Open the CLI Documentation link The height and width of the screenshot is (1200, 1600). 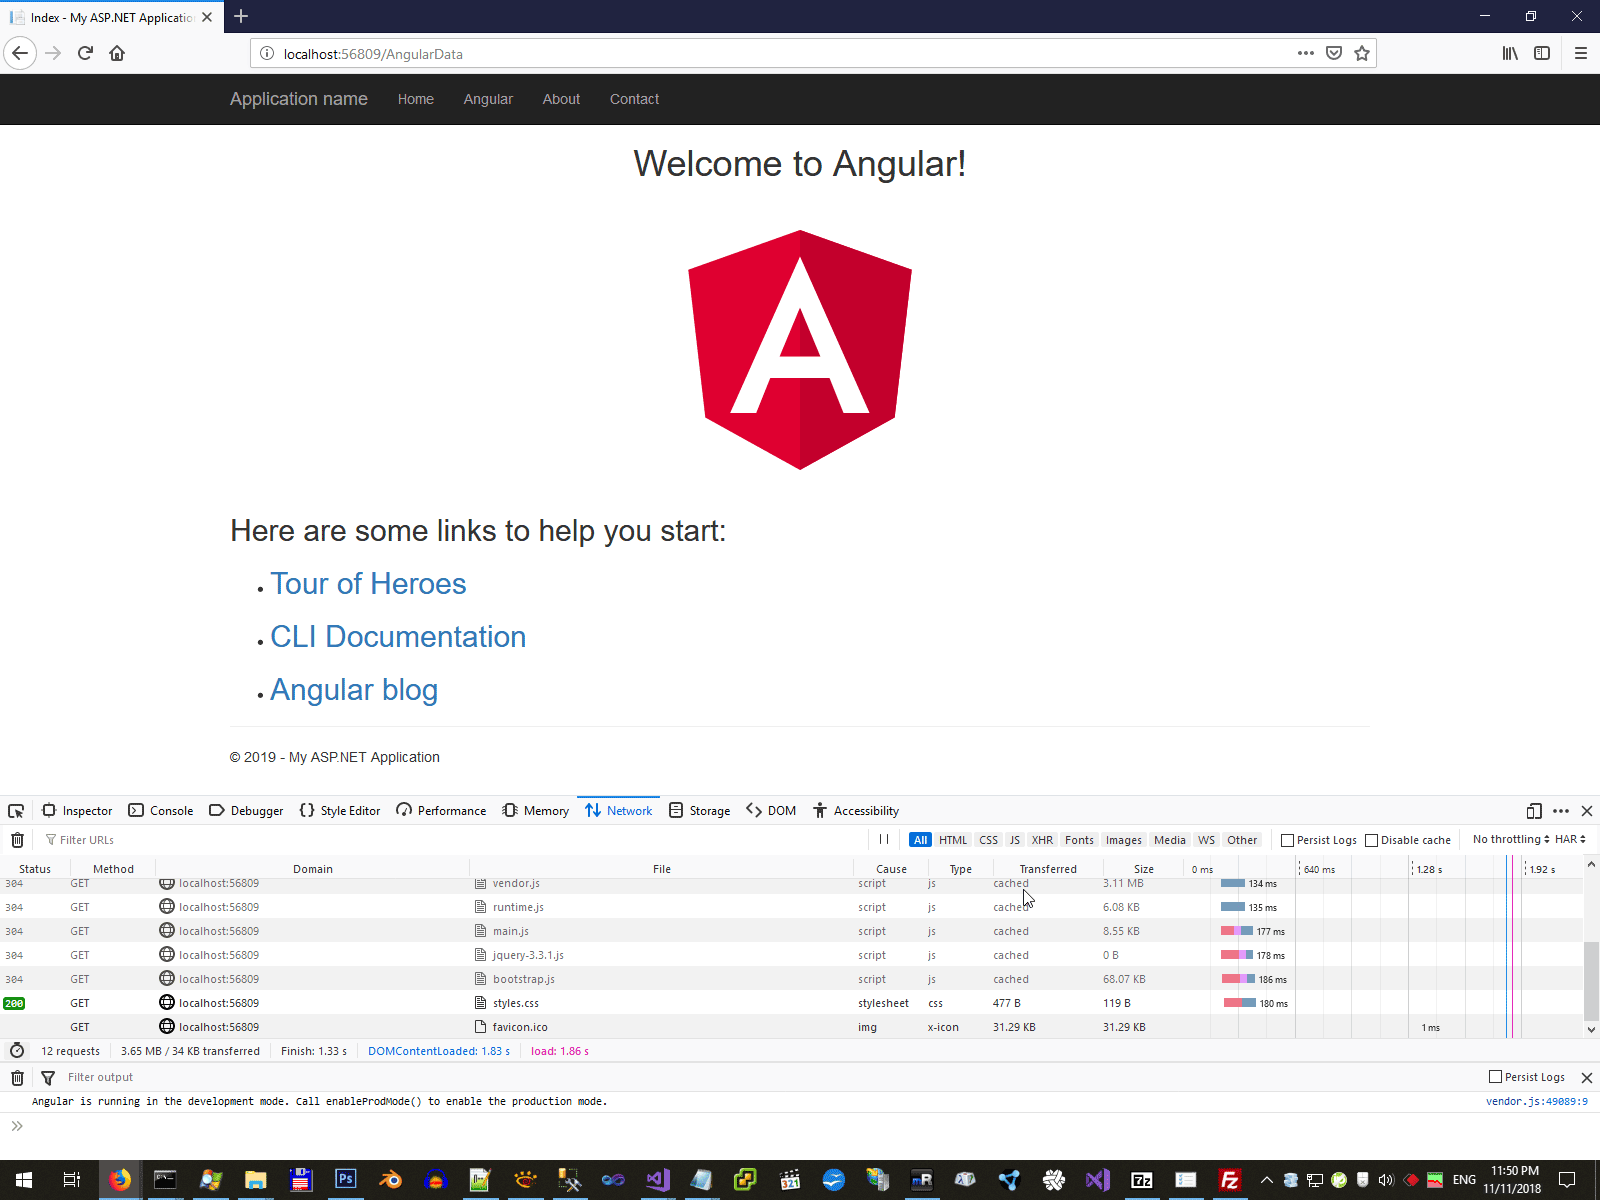coord(398,637)
